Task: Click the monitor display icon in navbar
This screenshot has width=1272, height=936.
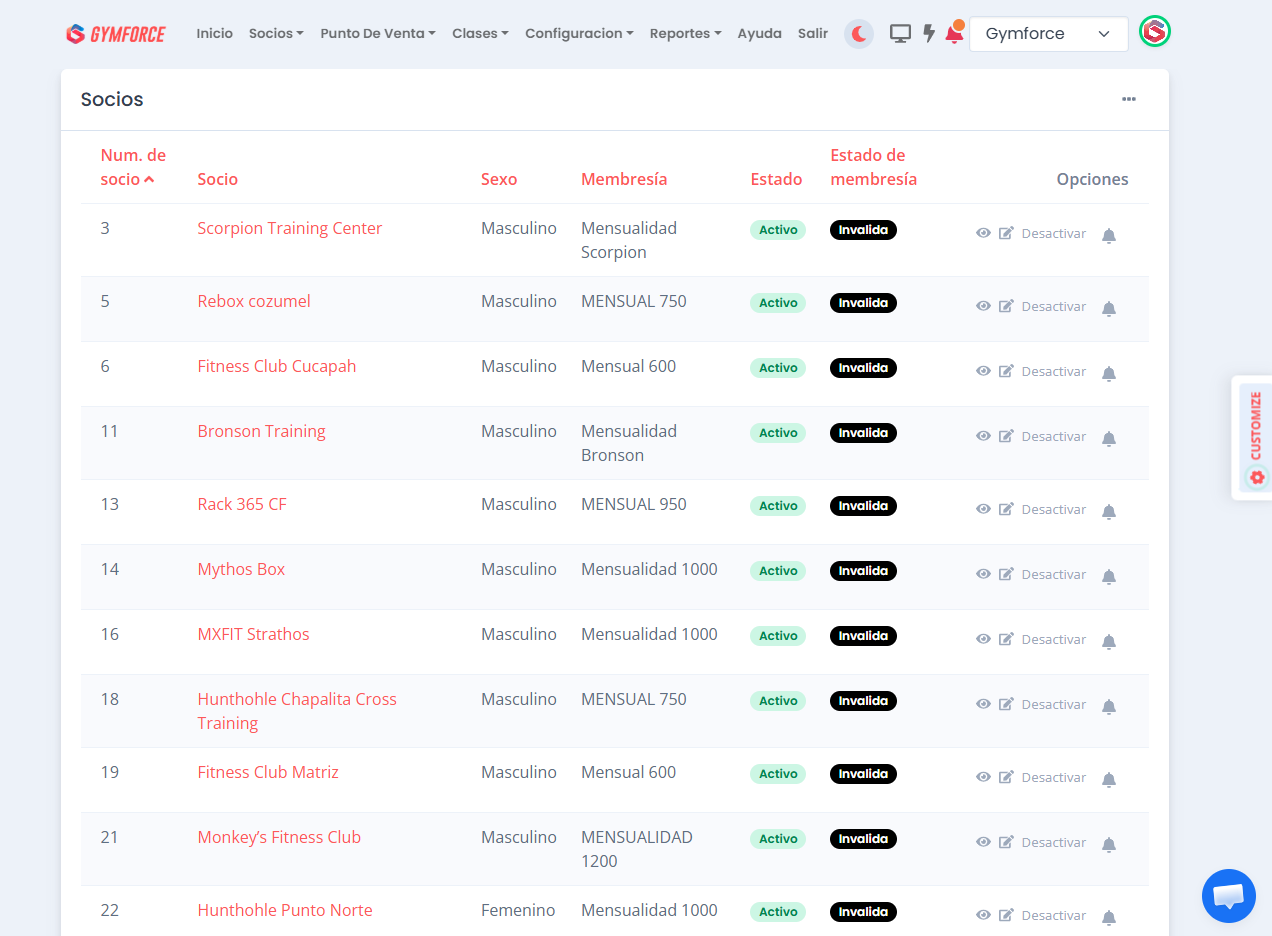Action: pyautogui.click(x=900, y=34)
